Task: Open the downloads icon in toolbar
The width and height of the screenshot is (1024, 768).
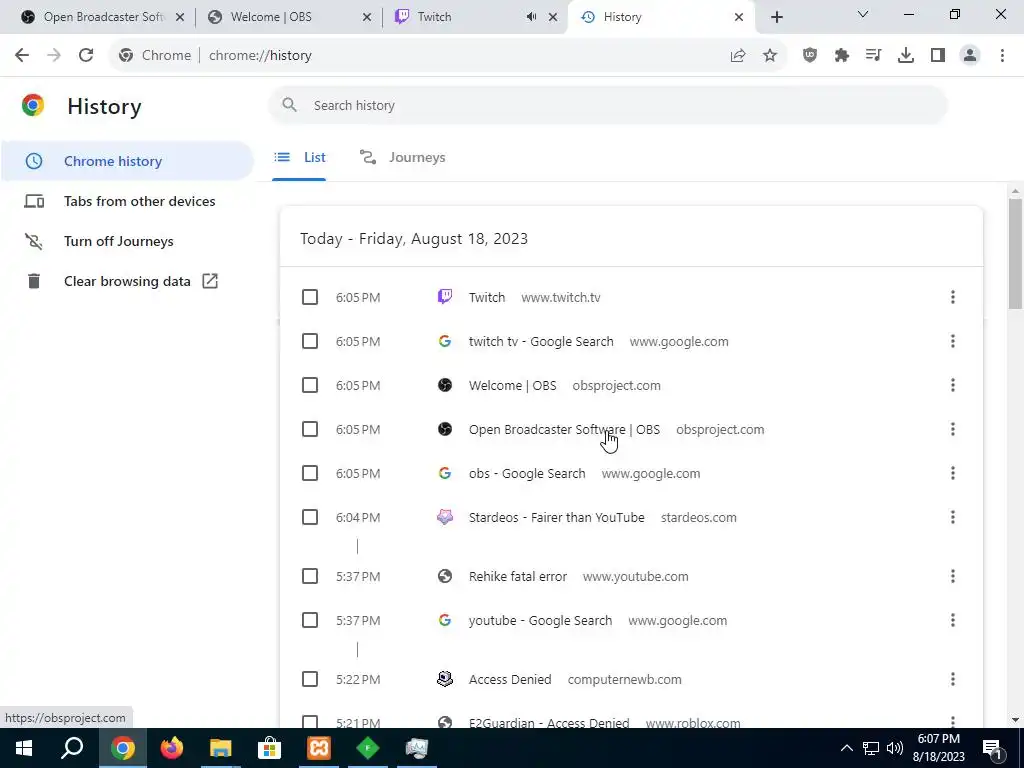Action: point(905,56)
